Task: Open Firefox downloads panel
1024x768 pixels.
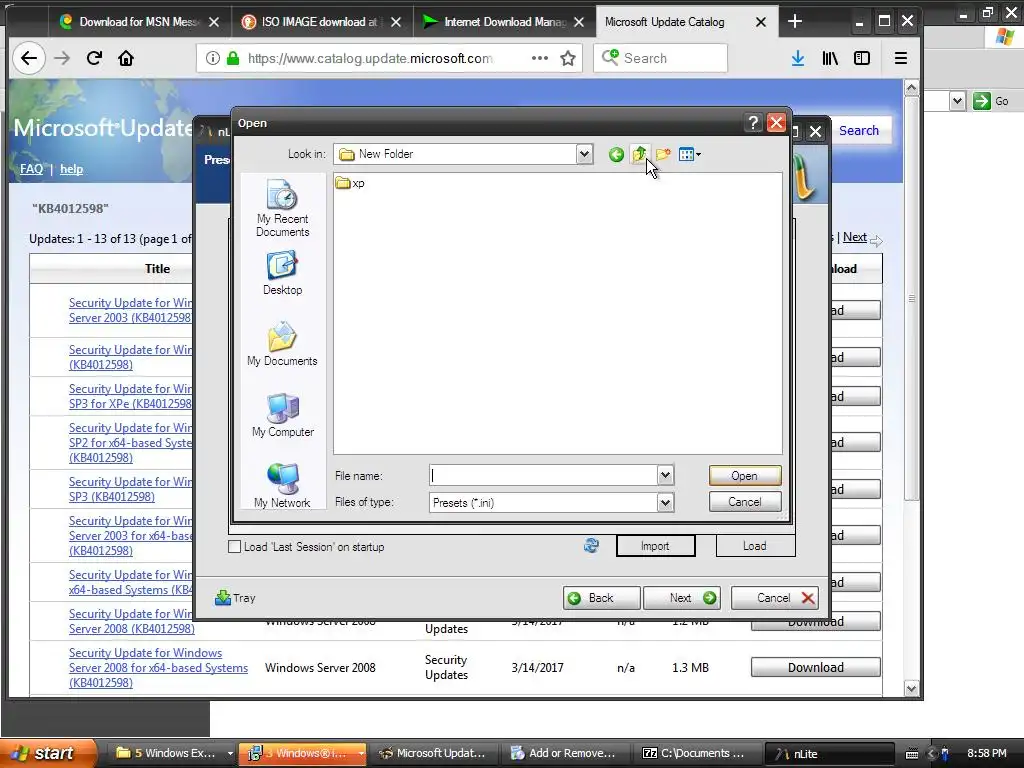Action: [x=797, y=58]
